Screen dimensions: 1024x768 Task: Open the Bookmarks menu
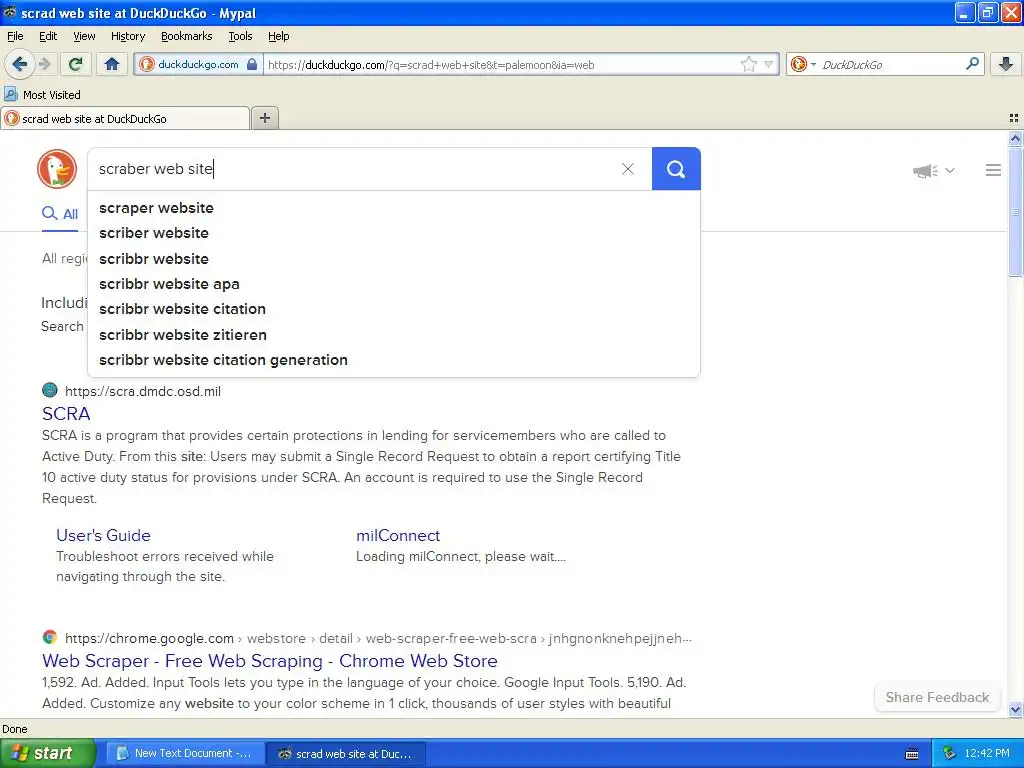click(186, 36)
